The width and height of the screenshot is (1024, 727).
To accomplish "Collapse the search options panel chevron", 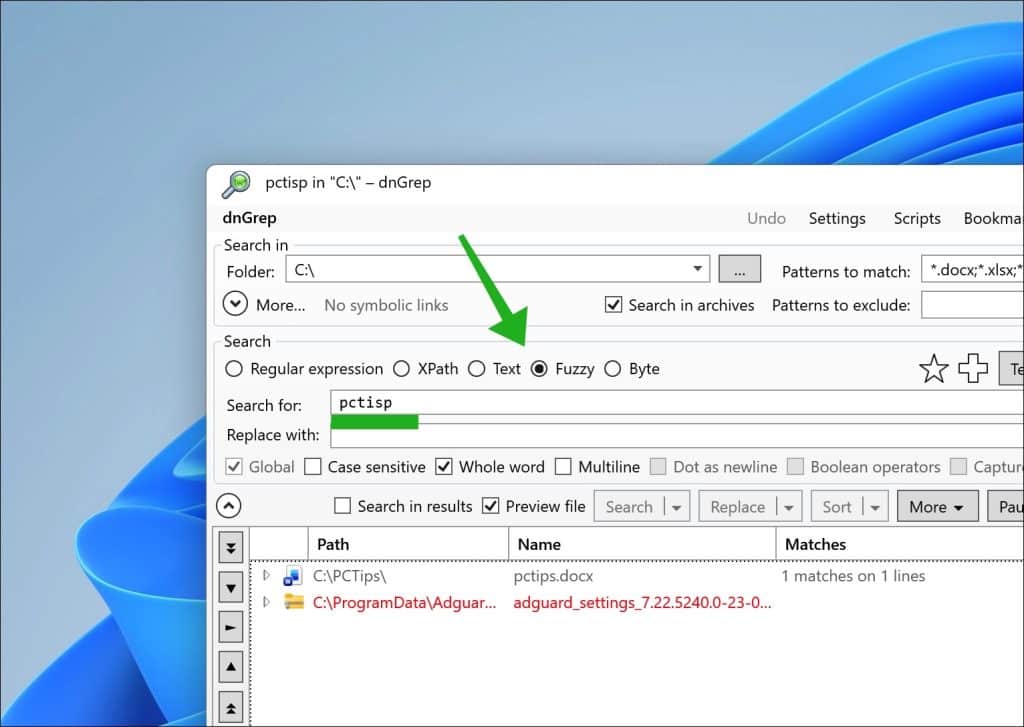I will [229, 506].
